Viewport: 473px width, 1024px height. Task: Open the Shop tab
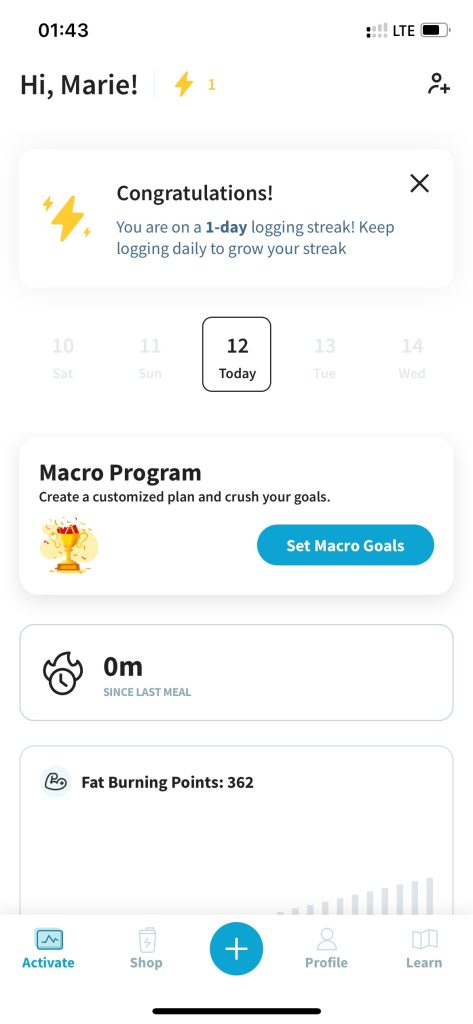coord(146,948)
